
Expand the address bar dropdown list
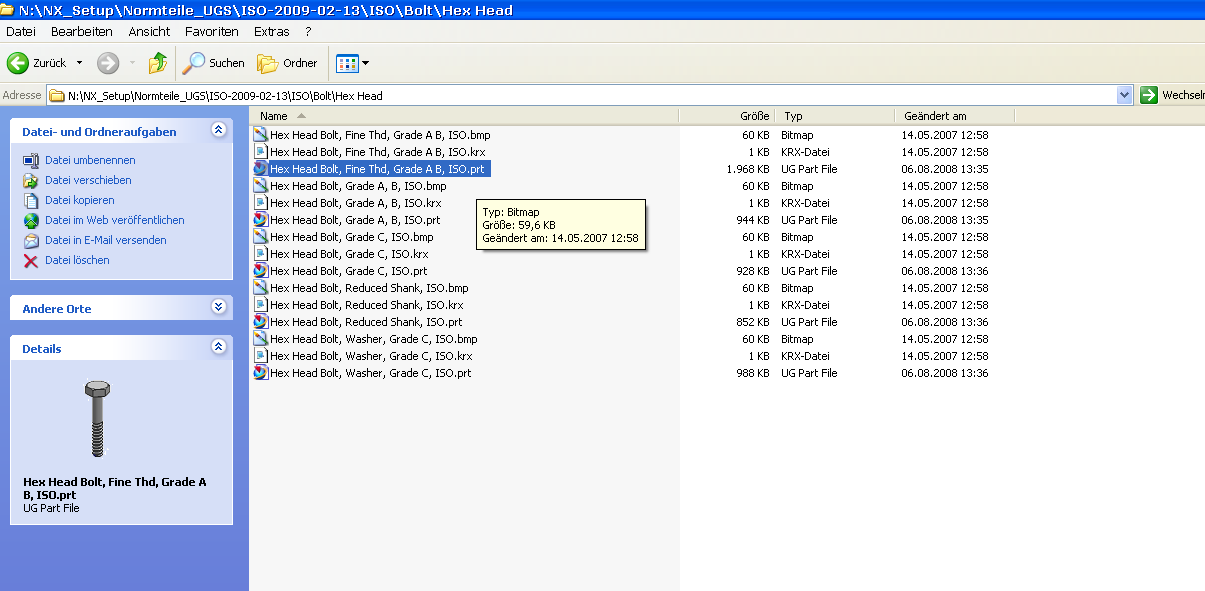point(1125,96)
